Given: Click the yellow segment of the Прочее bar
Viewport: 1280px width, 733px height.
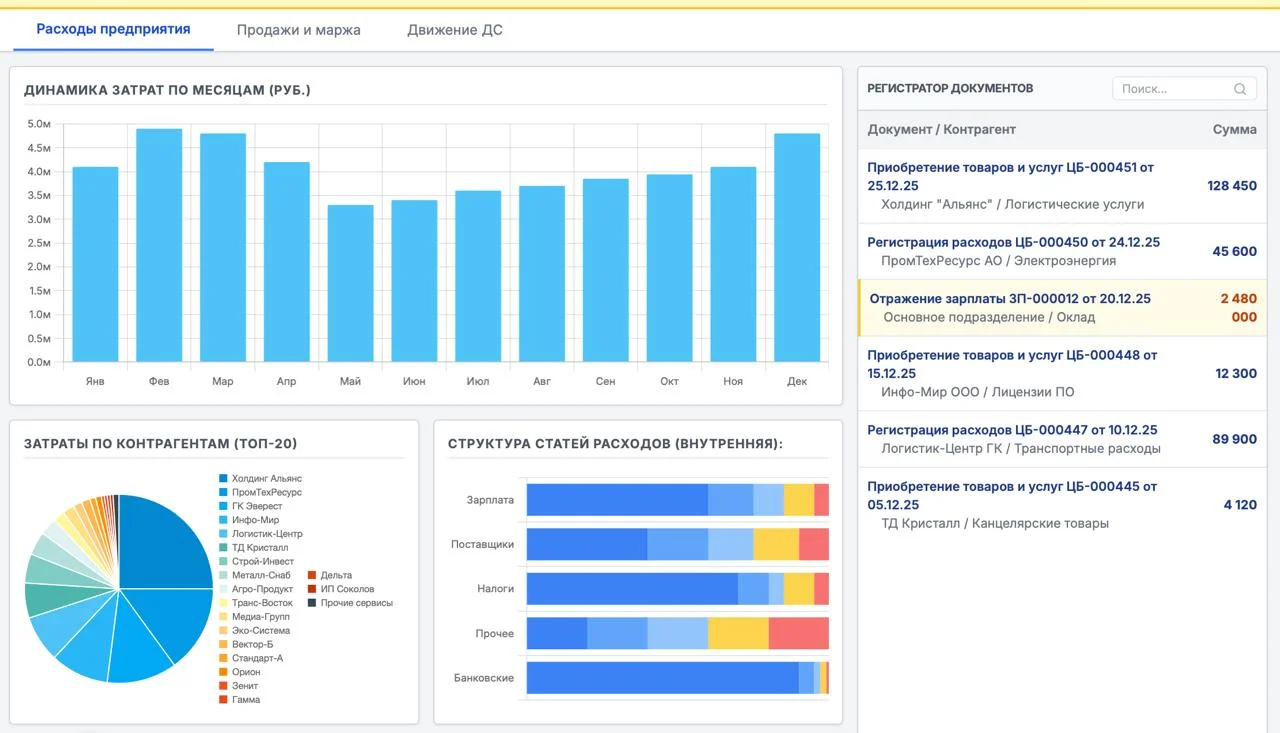Looking at the screenshot, I should pos(738,634).
